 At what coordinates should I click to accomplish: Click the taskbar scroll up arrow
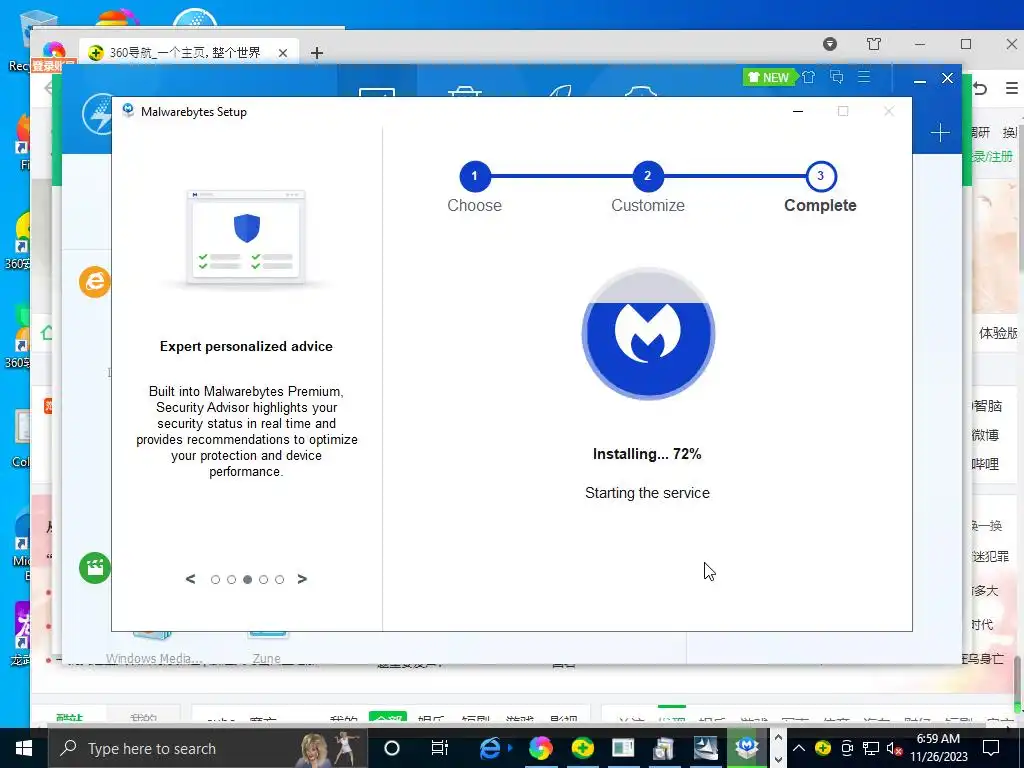[x=778, y=738]
